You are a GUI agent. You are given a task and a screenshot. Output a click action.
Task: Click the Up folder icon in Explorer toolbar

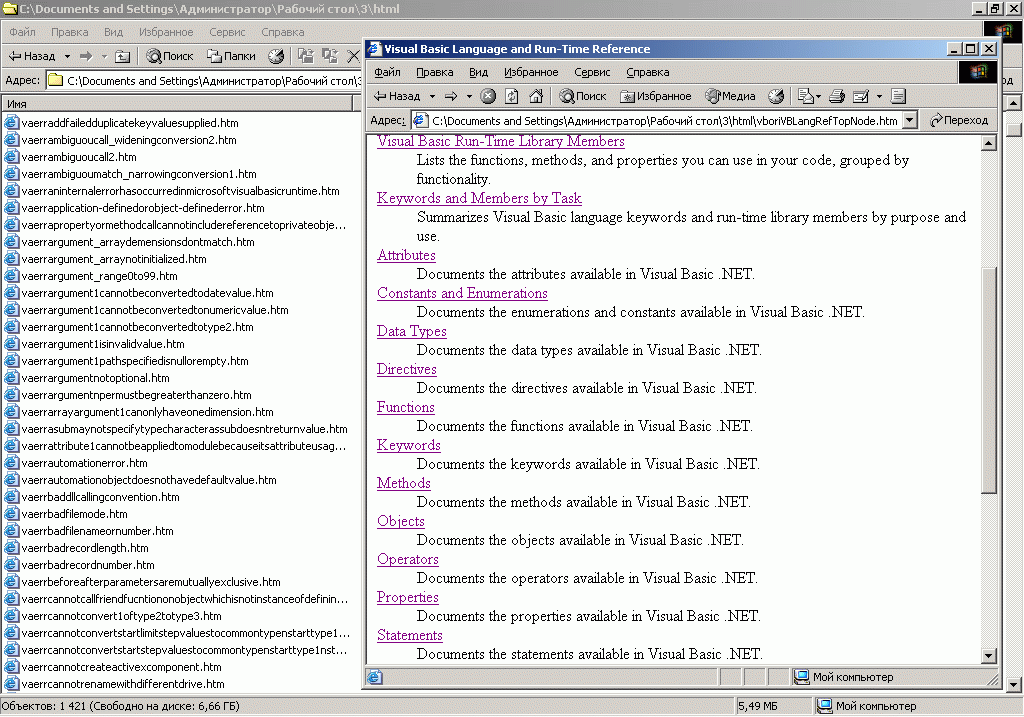coord(123,56)
